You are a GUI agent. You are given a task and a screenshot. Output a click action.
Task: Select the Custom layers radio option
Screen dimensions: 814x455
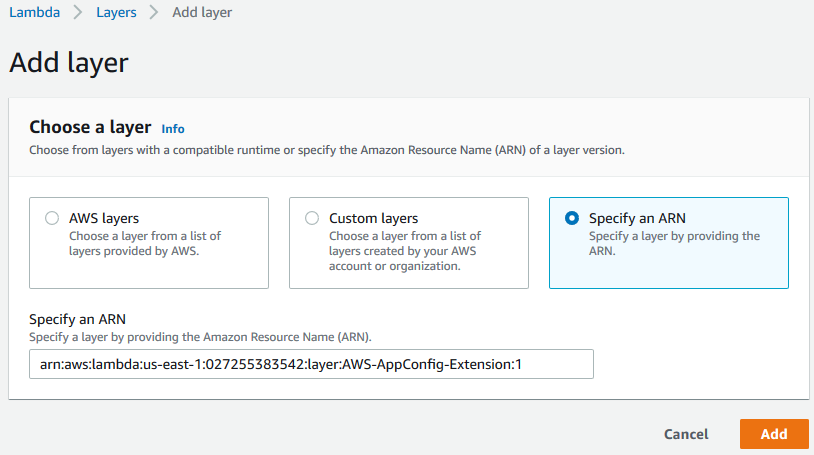312,218
